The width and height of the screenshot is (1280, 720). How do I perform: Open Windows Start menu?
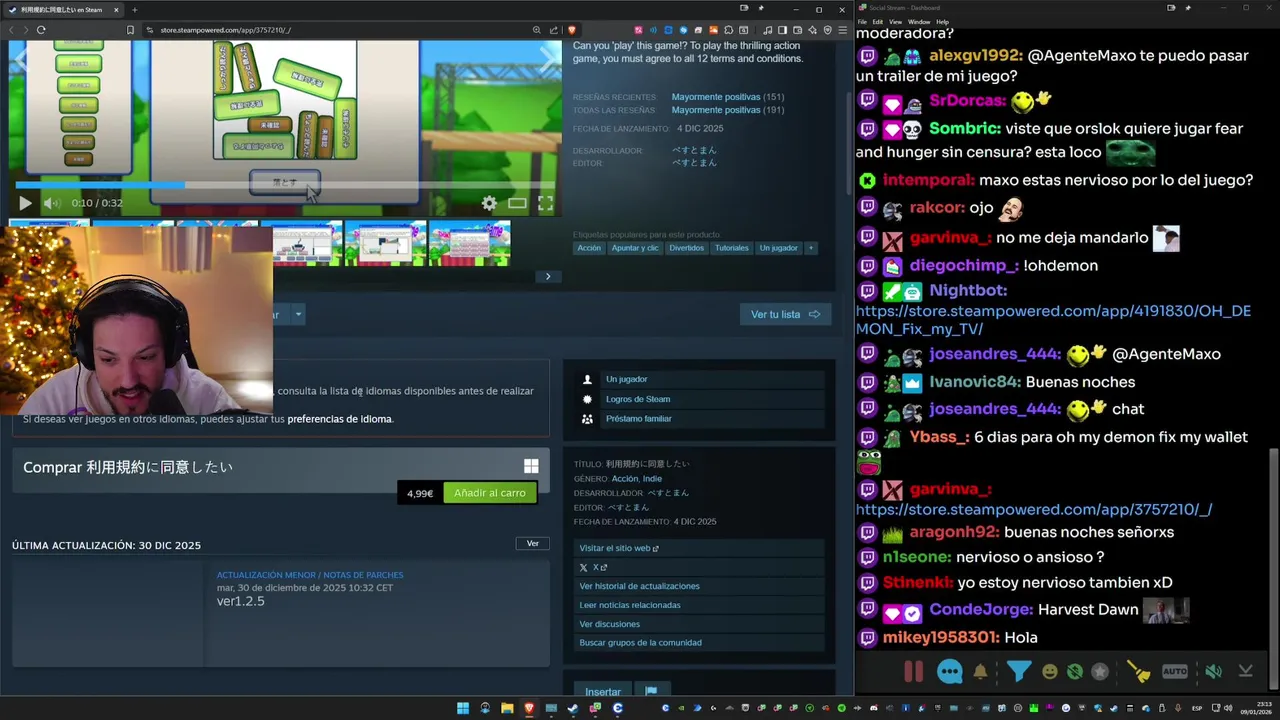coord(463,708)
